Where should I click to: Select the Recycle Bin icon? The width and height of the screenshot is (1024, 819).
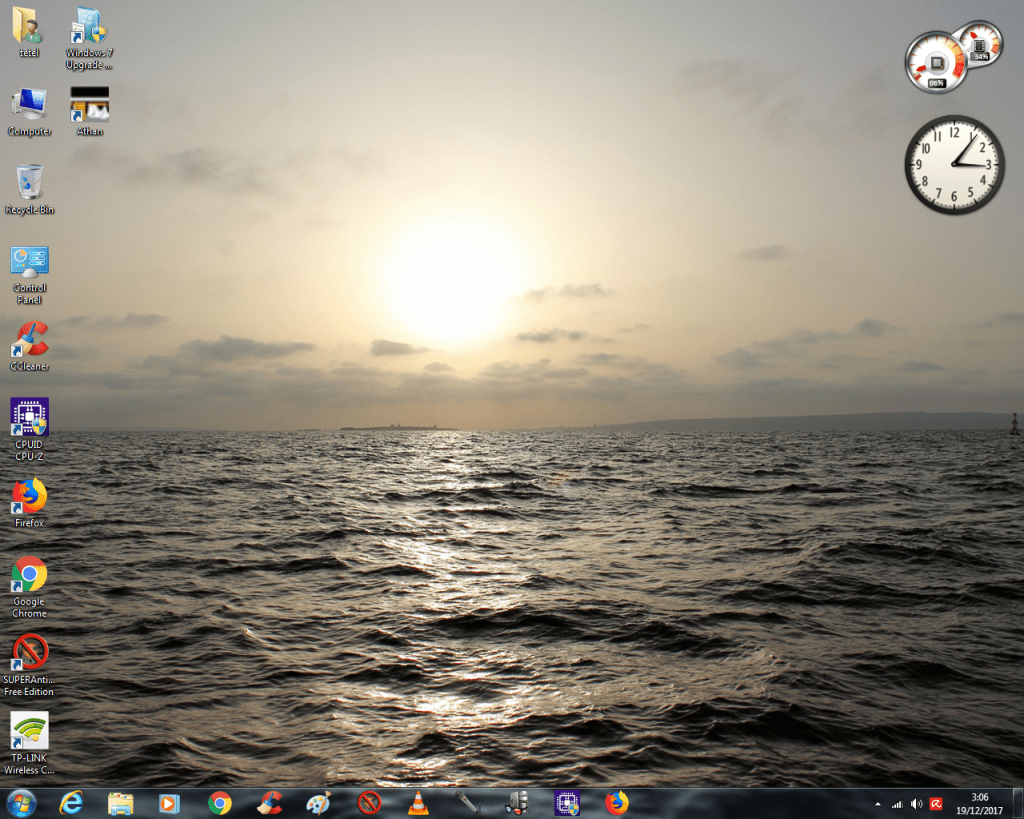click(29, 183)
